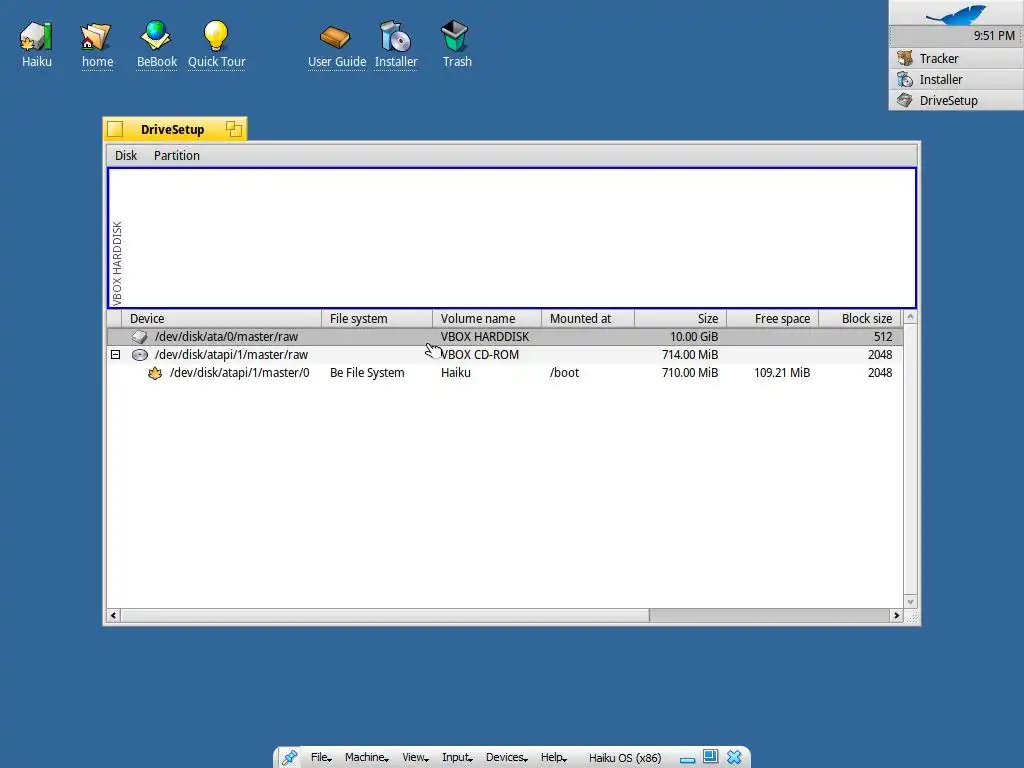Click the 109.21 MiB free space cell
The image size is (1024, 768).
tap(782, 373)
